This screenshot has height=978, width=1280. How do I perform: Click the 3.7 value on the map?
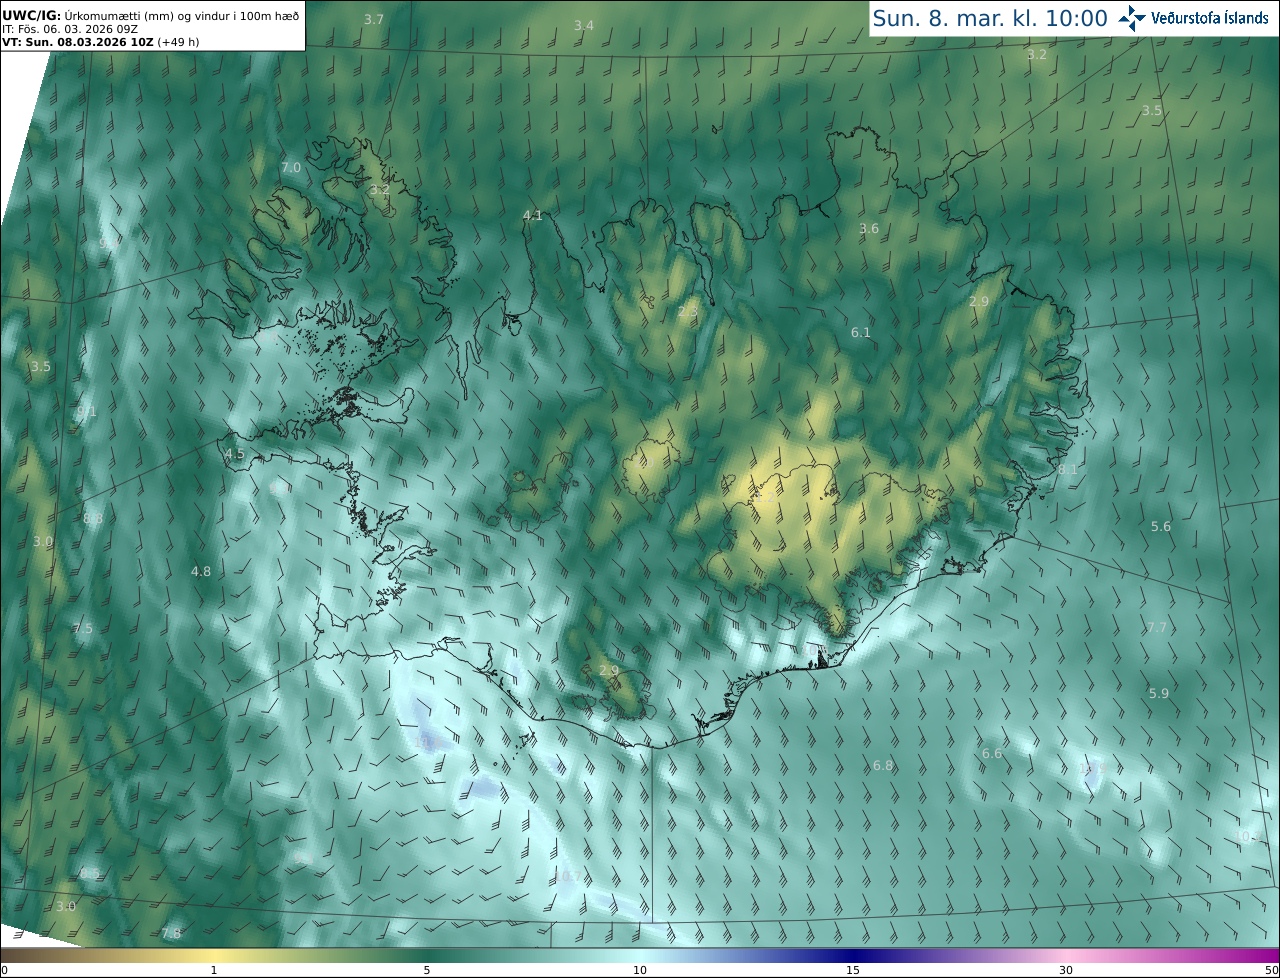coord(374,20)
